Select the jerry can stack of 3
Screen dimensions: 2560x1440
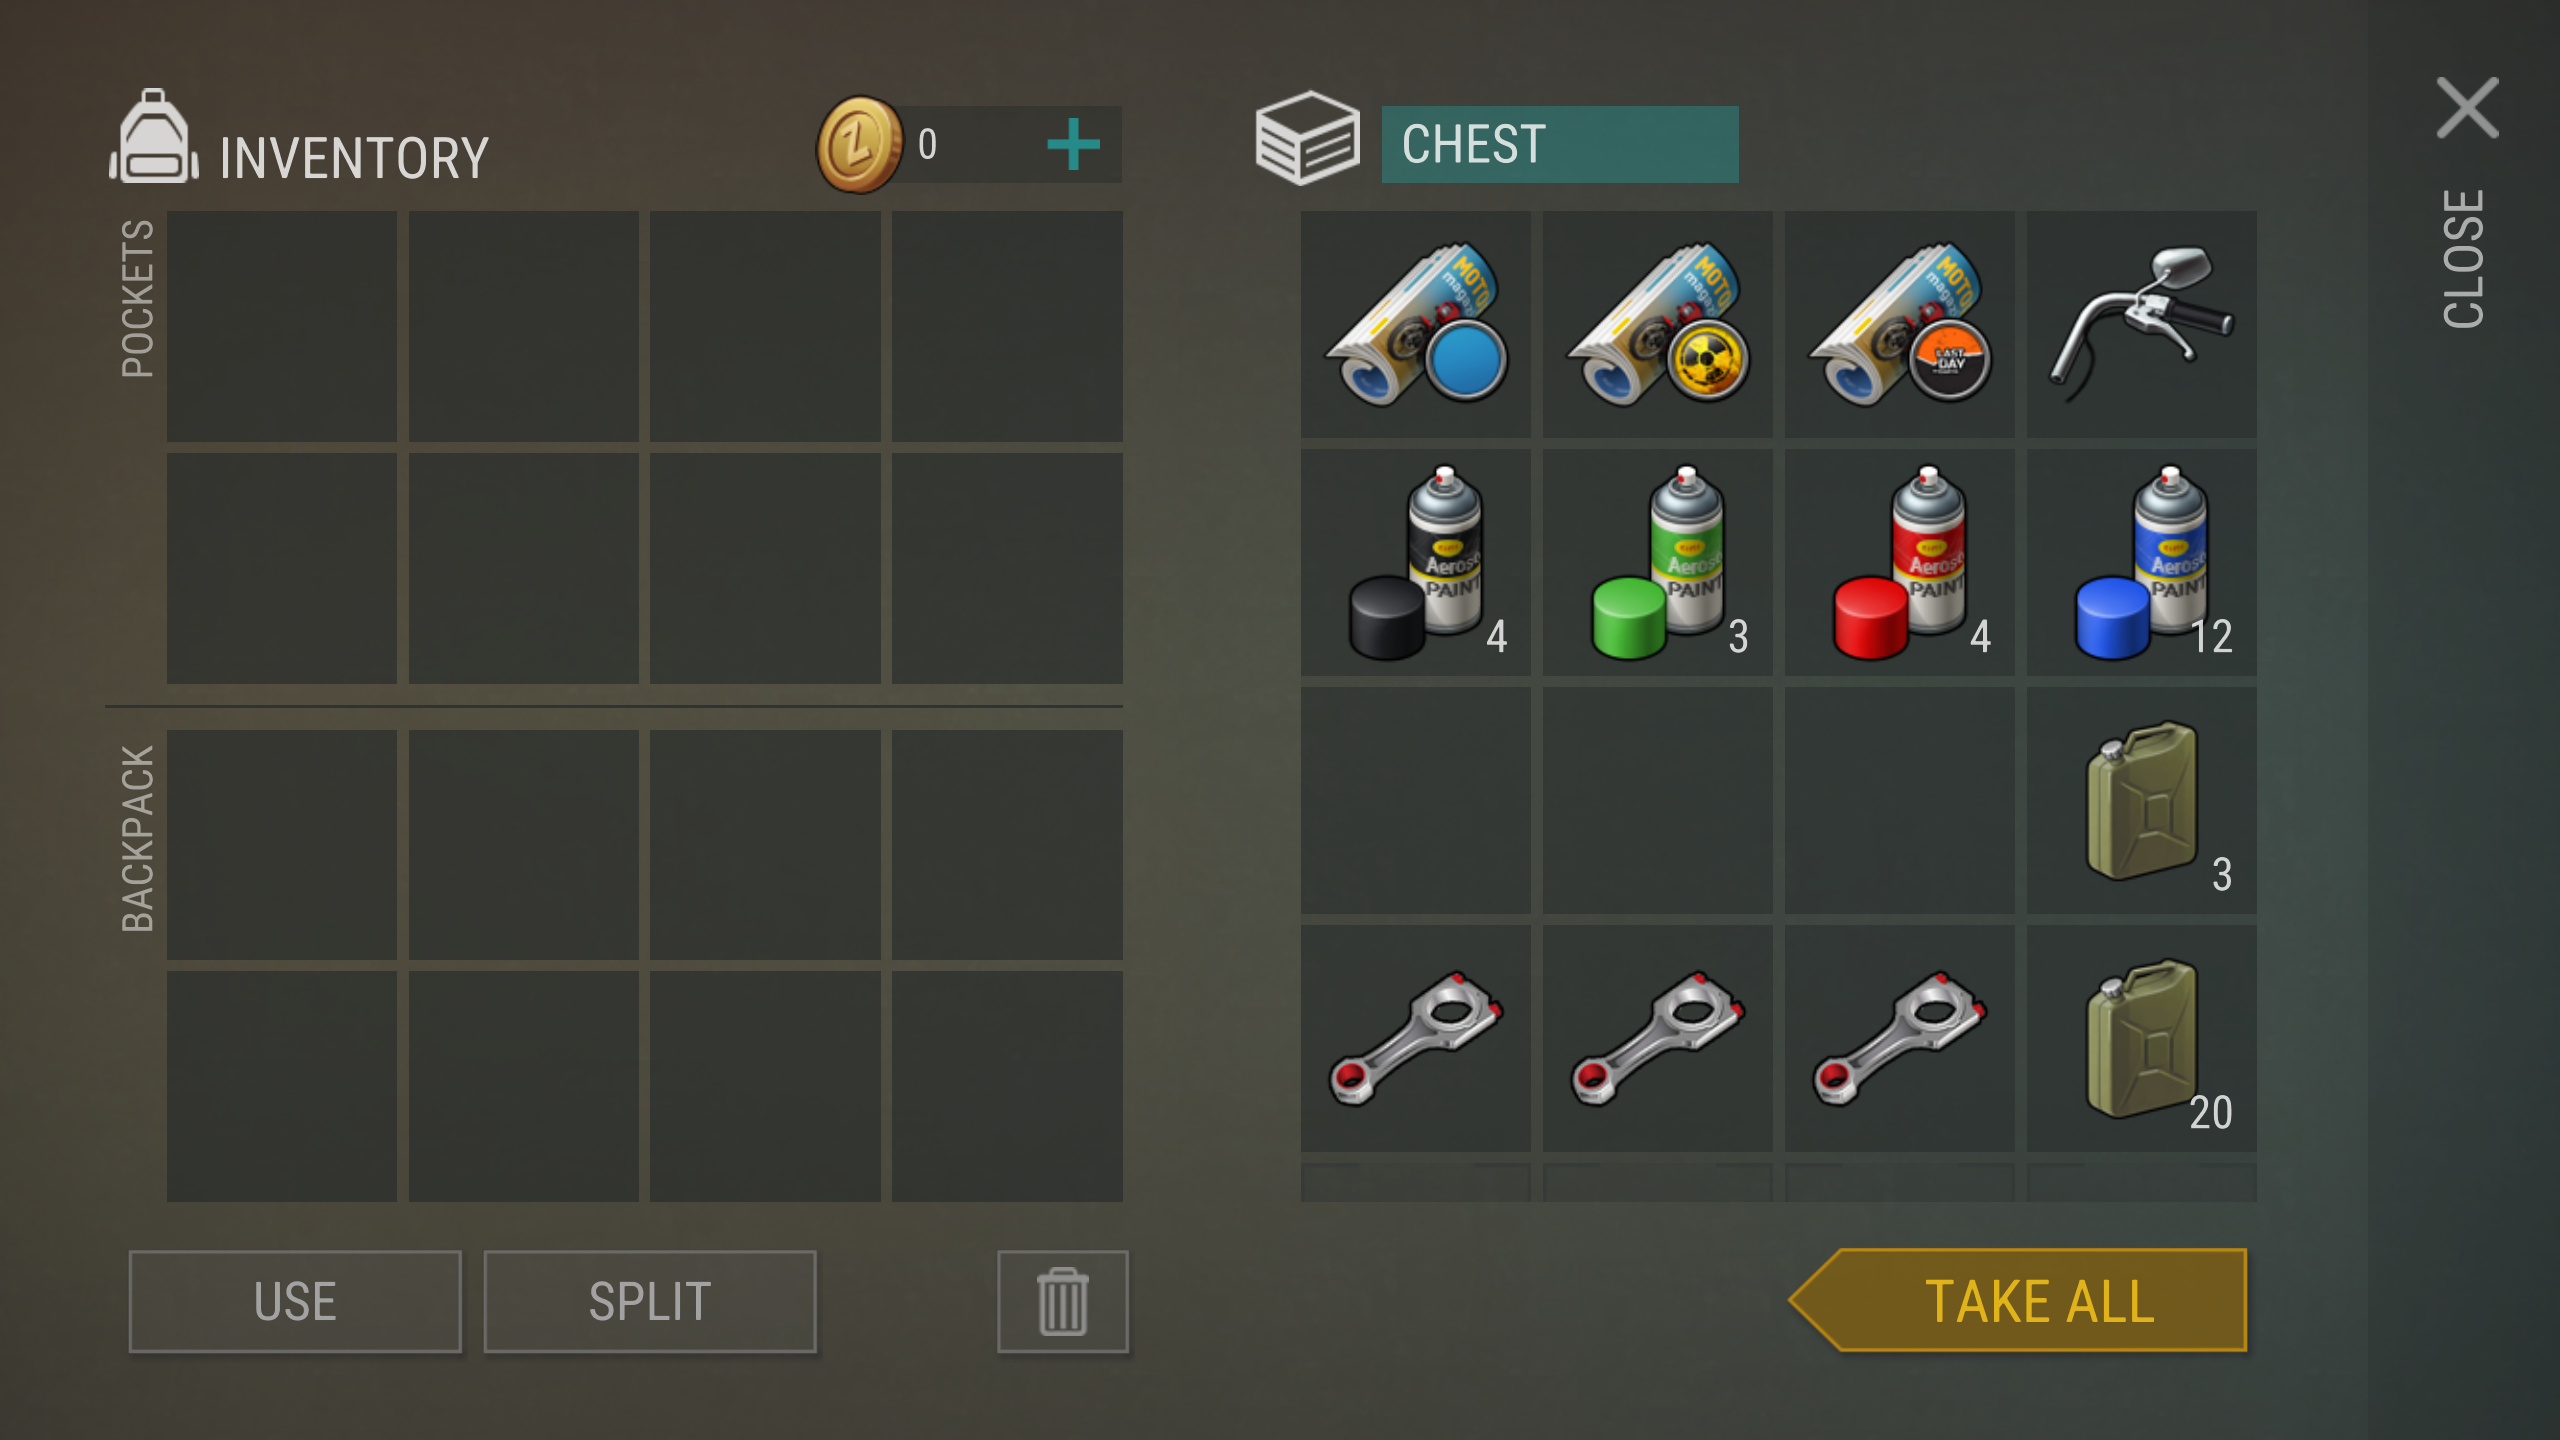(2141, 800)
